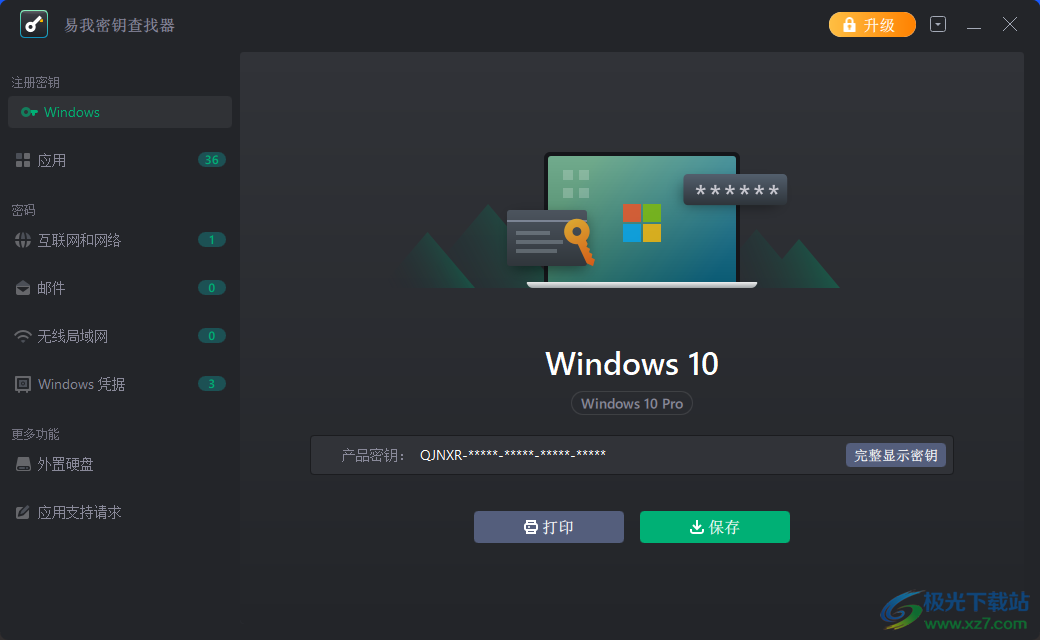Click the drive icon beside 外置硬盘
This screenshot has height=640, width=1040.
23,464
